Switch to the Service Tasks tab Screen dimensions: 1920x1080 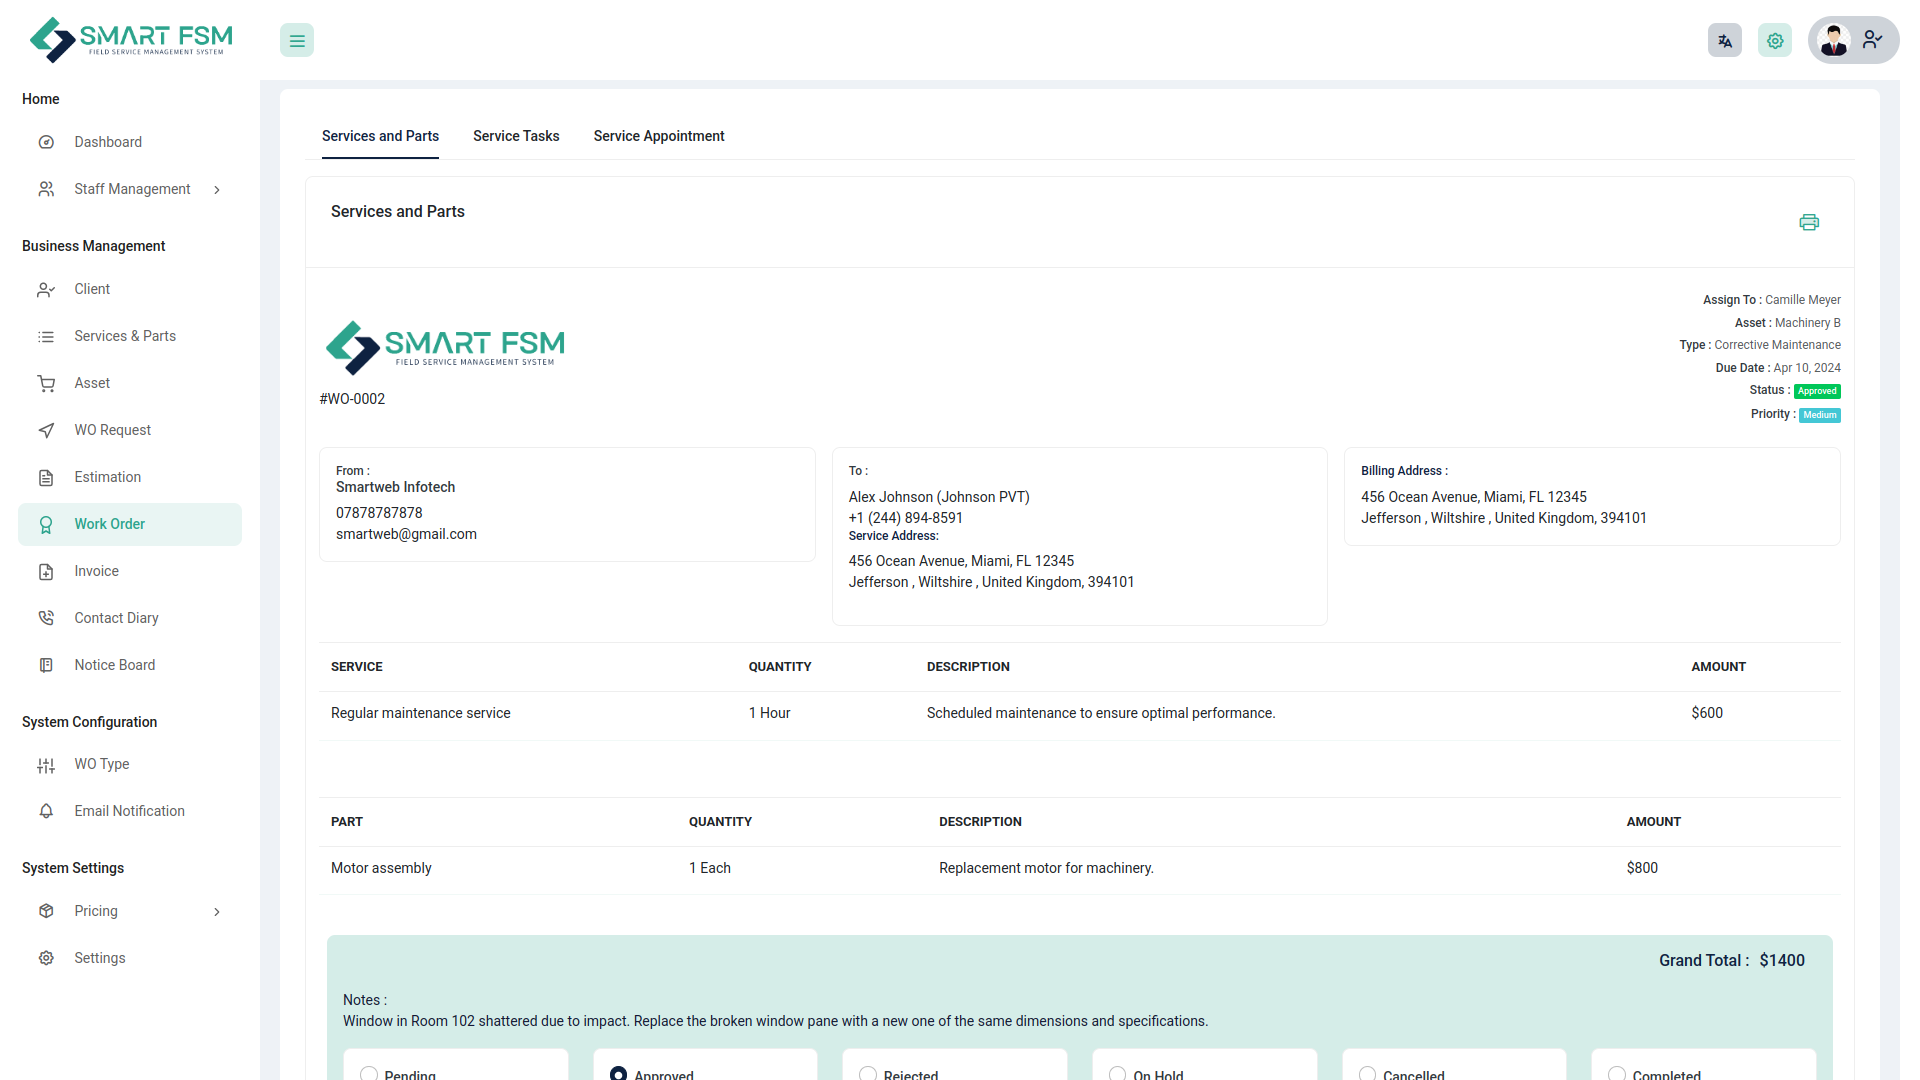[516, 136]
